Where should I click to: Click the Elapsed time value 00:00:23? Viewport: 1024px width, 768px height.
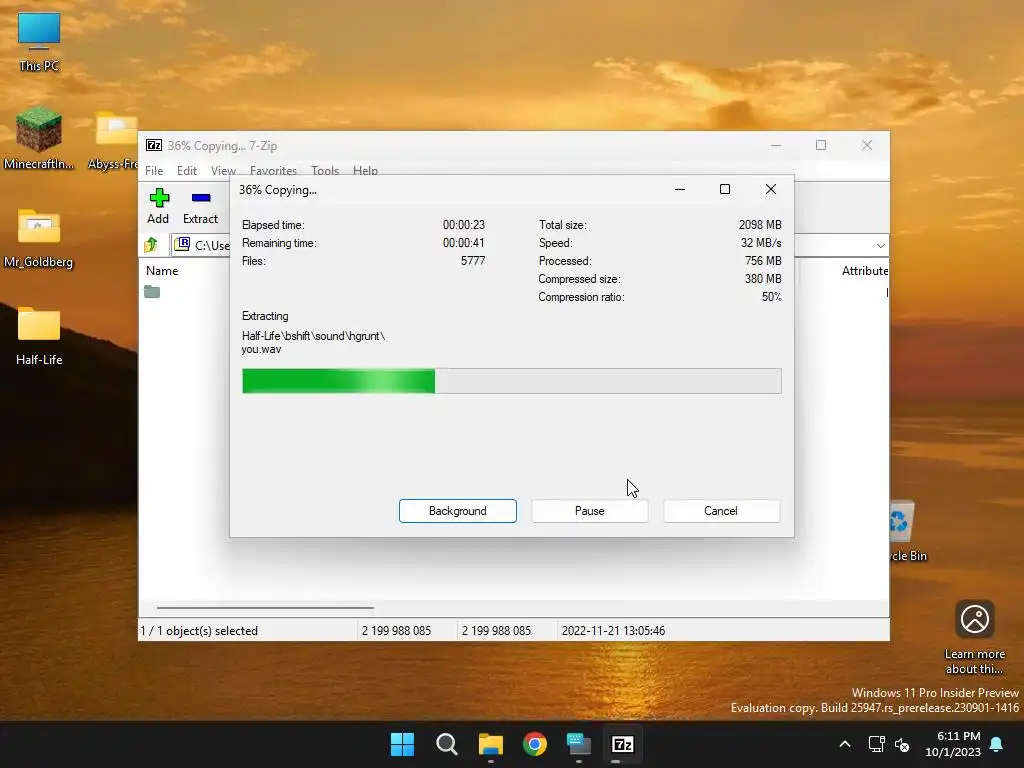[x=464, y=225]
